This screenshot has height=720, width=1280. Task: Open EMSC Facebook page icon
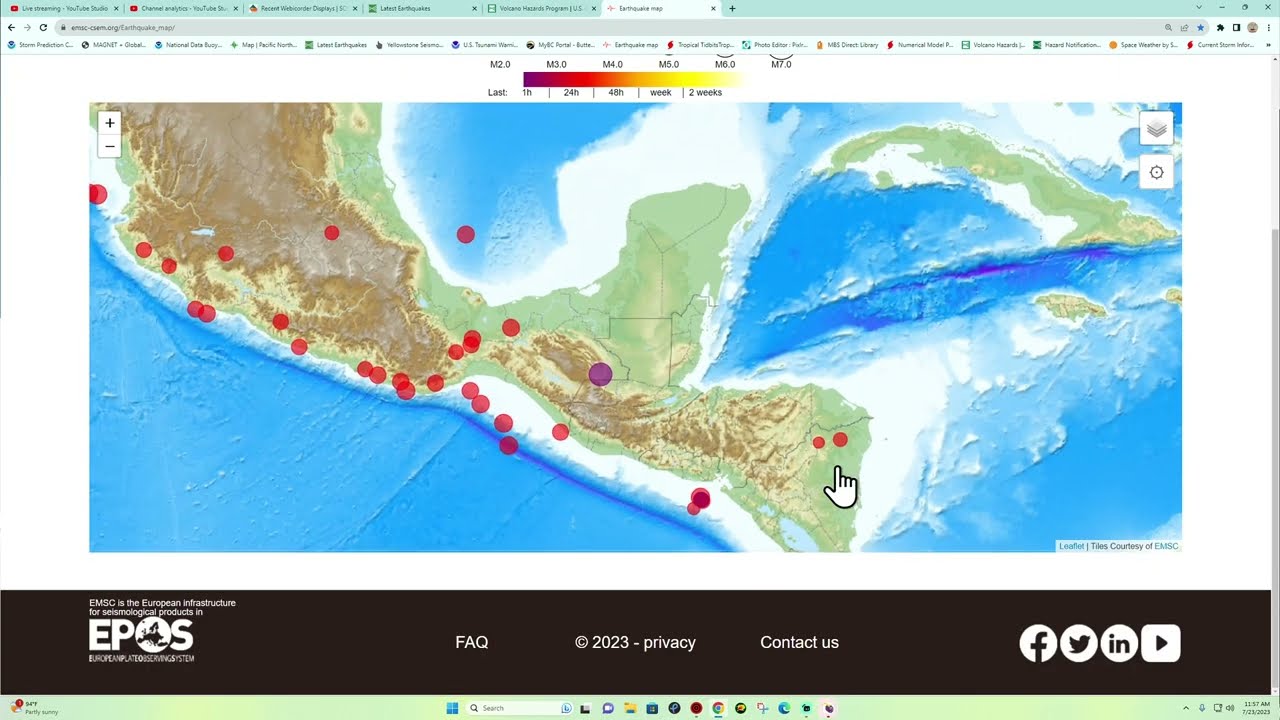pyautogui.click(x=1038, y=643)
